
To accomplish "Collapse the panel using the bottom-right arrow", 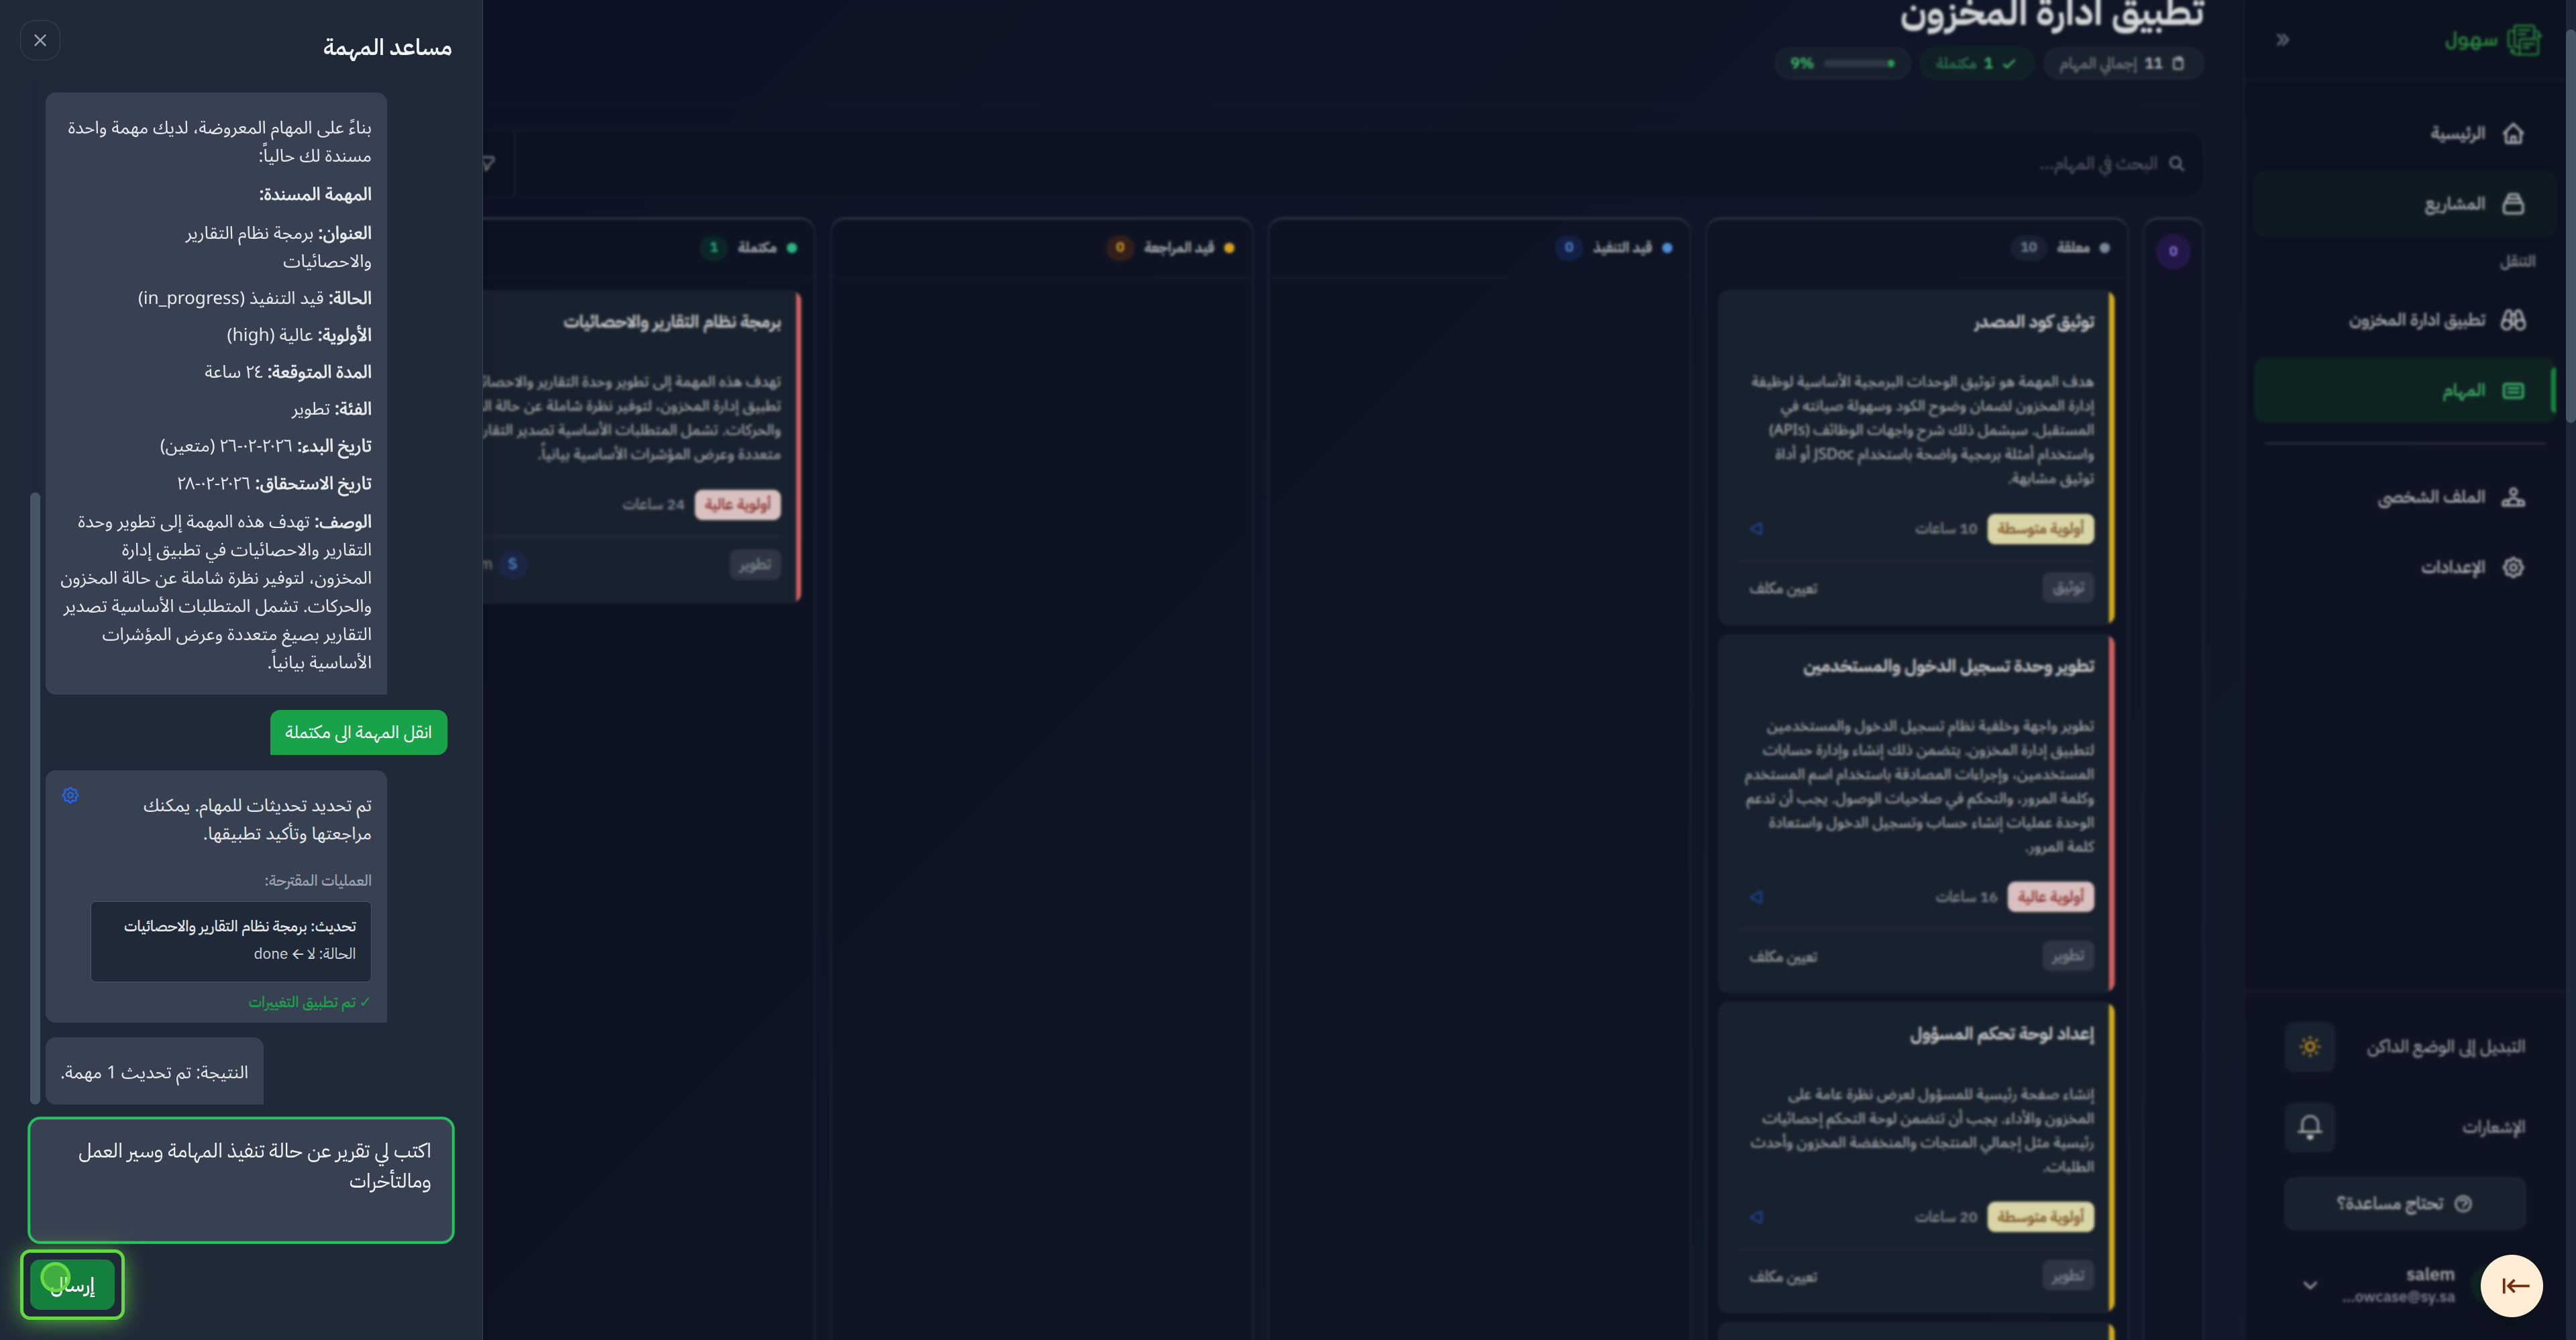I will click(x=2512, y=1286).
